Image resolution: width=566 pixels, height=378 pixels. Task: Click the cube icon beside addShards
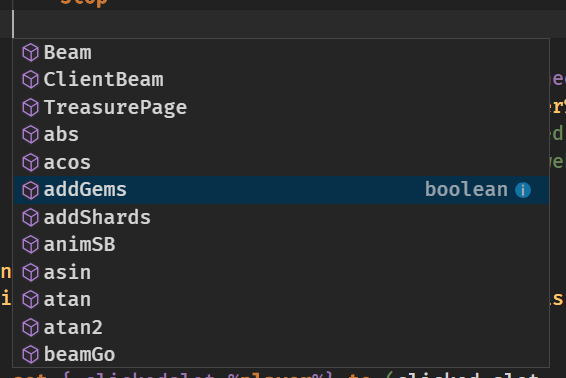pyautogui.click(x=30, y=217)
